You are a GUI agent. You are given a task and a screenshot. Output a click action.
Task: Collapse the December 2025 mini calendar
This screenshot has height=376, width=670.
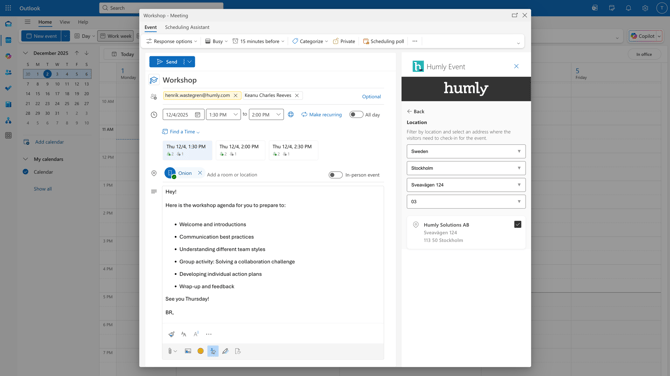coord(25,53)
